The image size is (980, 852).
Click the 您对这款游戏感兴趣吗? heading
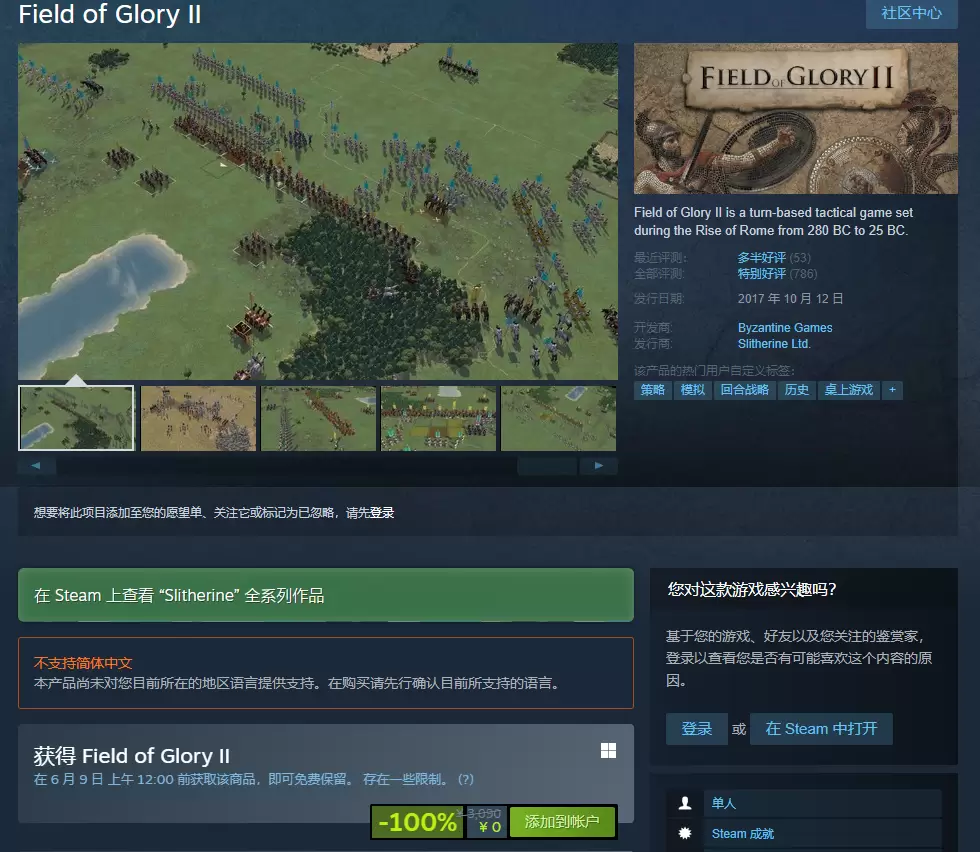(752, 589)
